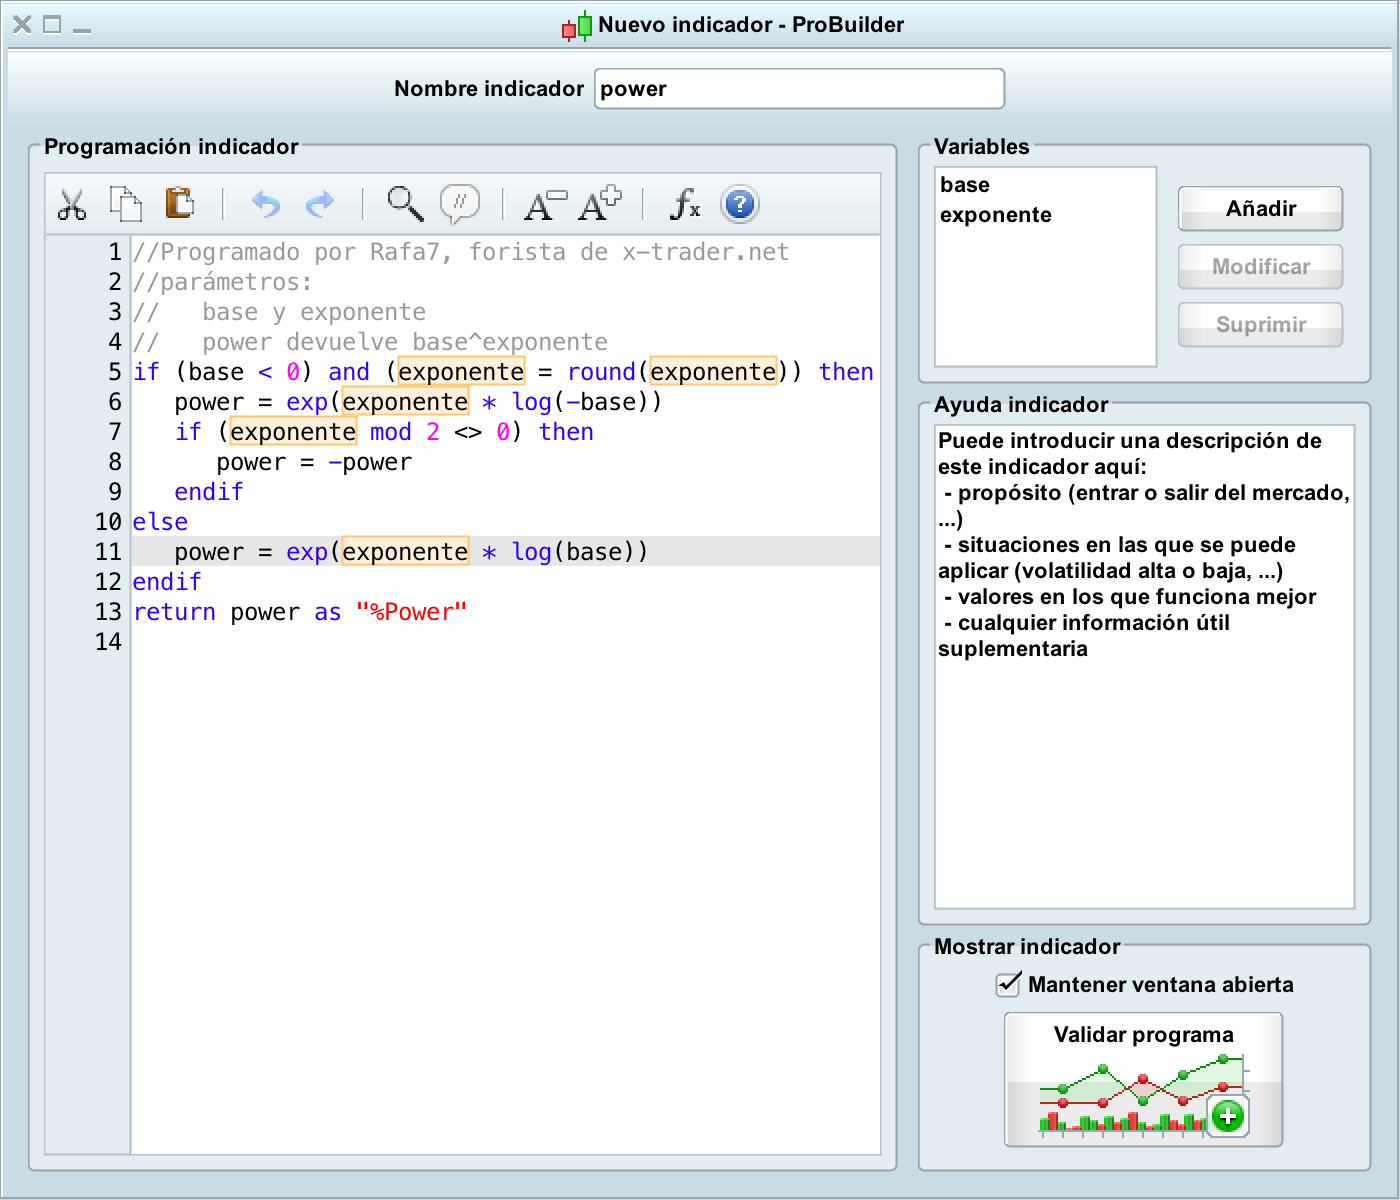Select the exponente variable in list
The image size is (1400, 1200).
pos(995,215)
